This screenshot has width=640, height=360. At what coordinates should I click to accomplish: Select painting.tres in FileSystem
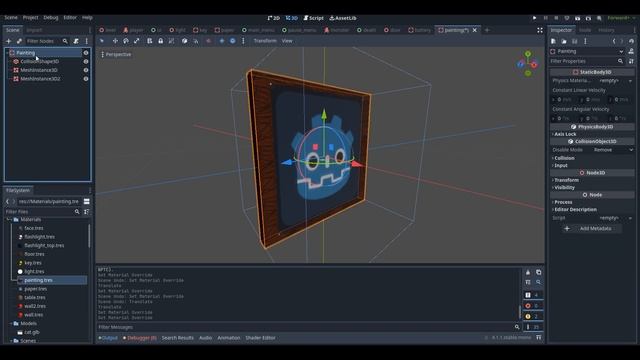coord(38,280)
